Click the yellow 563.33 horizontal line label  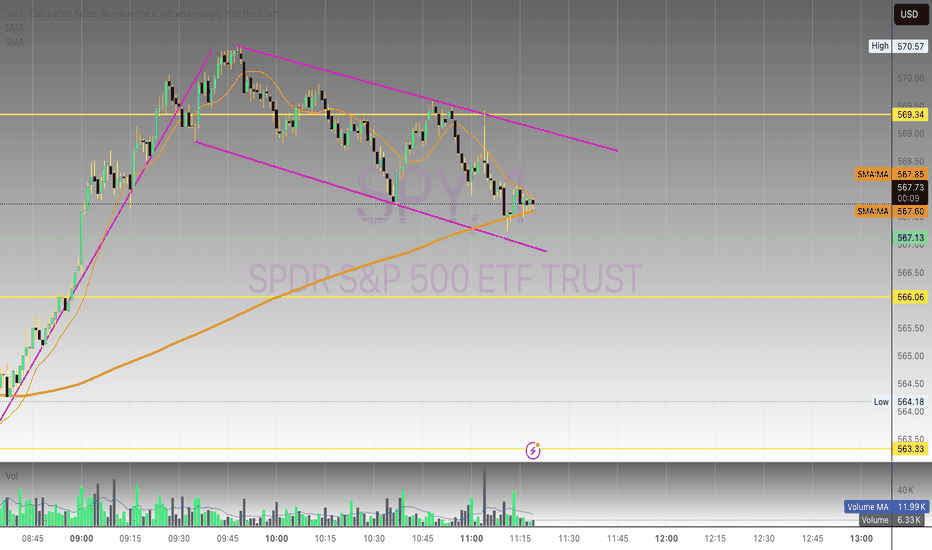click(x=910, y=448)
